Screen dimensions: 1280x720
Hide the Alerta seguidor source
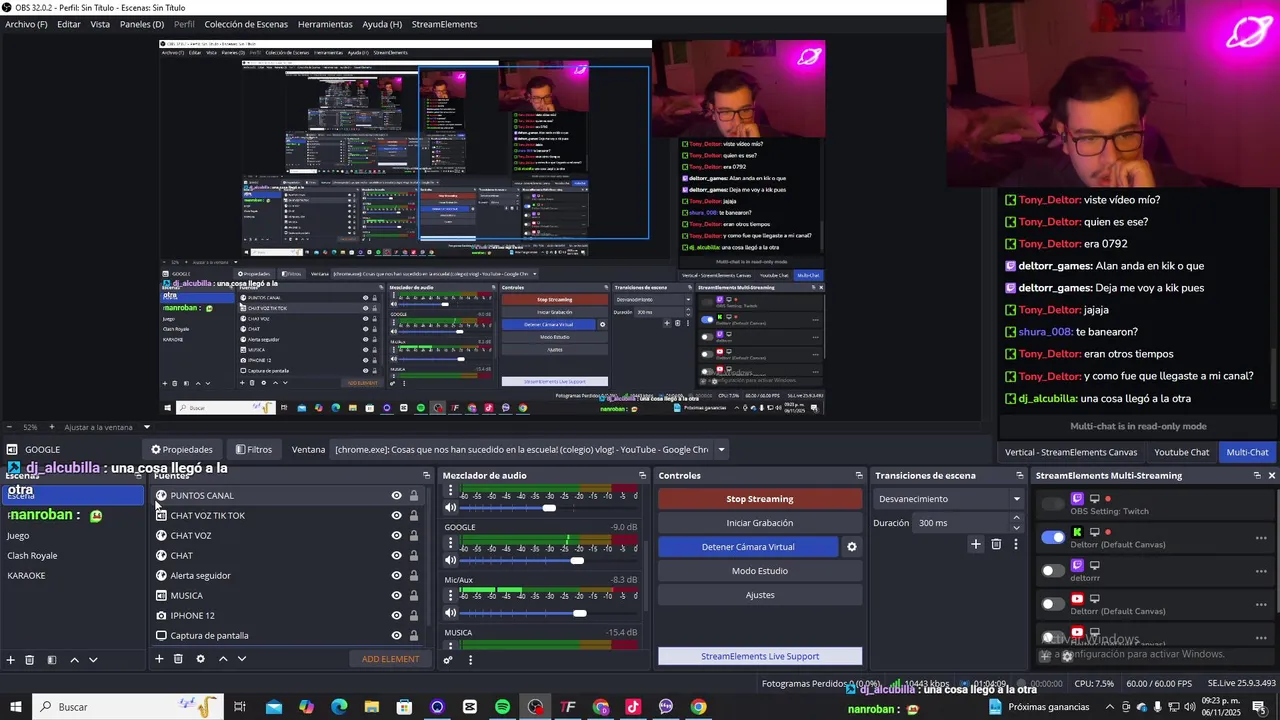396,576
